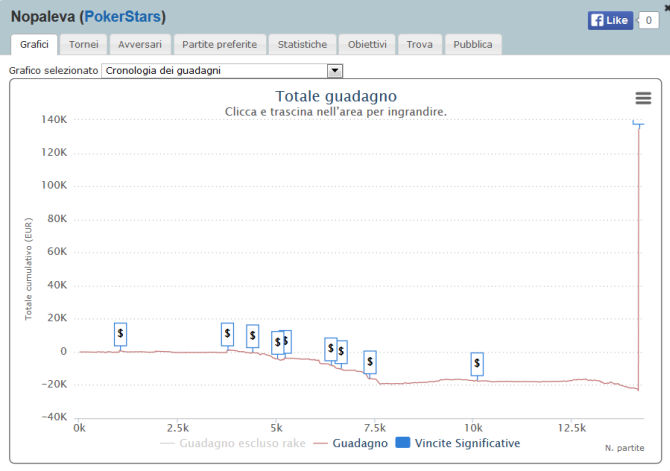670x471 pixels.
Task: Click the $ win marker near 3.7k games
Action: pos(227,334)
